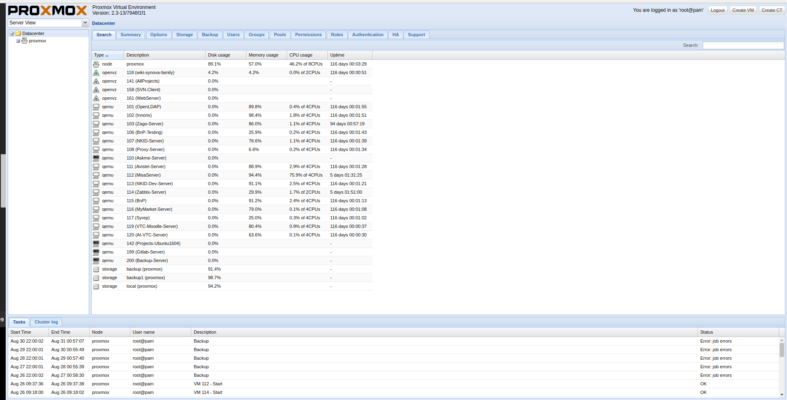Click the openvz icon for 161 (WebServer)
This screenshot has height=400, width=787.
[96, 98]
